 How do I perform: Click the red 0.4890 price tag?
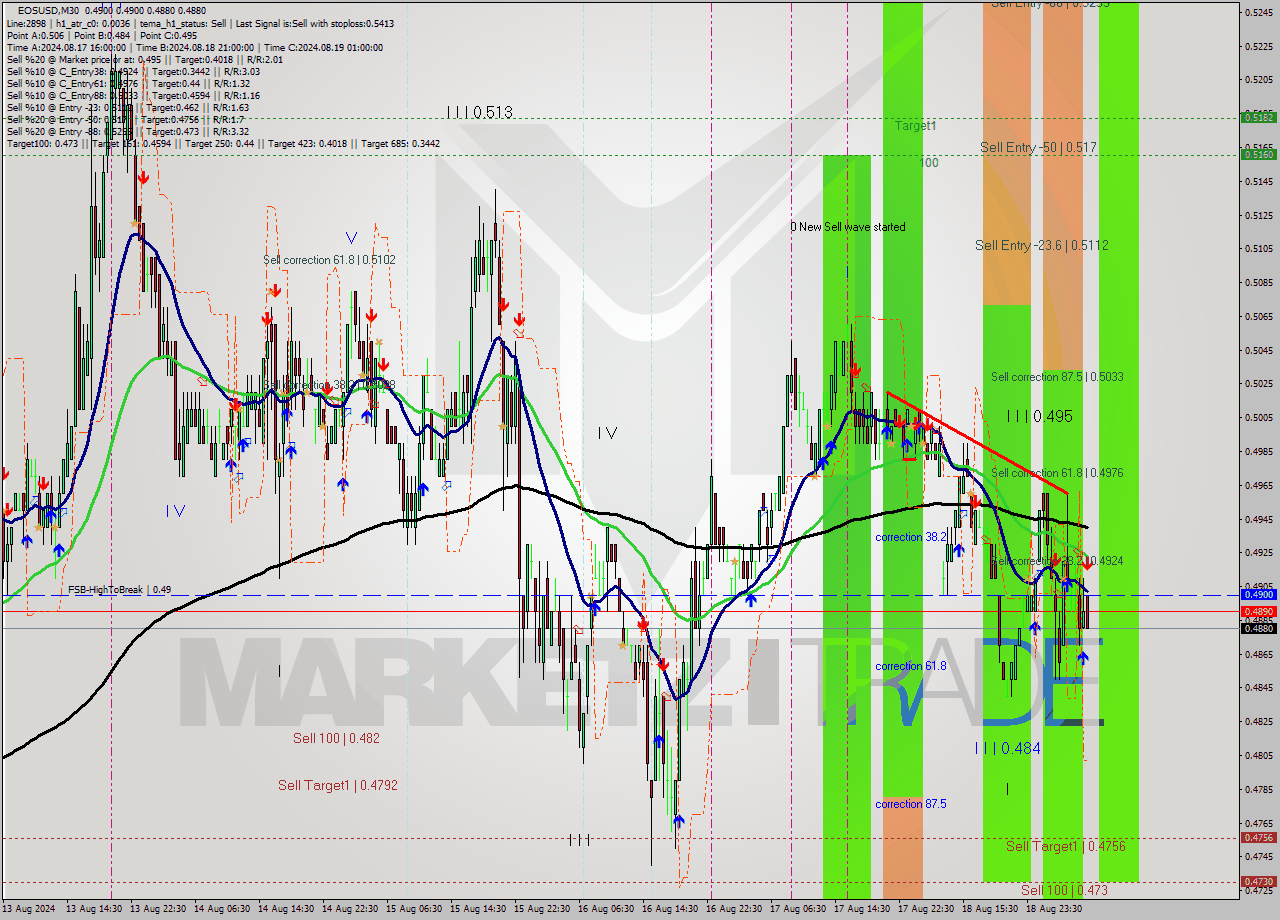point(1258,611)
